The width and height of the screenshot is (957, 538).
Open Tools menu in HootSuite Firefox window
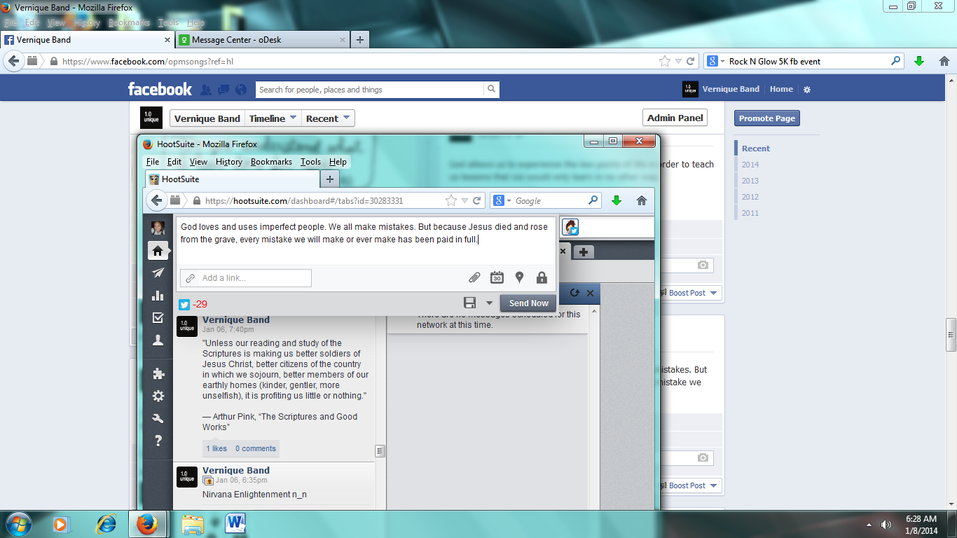click(x=311, y=162)
